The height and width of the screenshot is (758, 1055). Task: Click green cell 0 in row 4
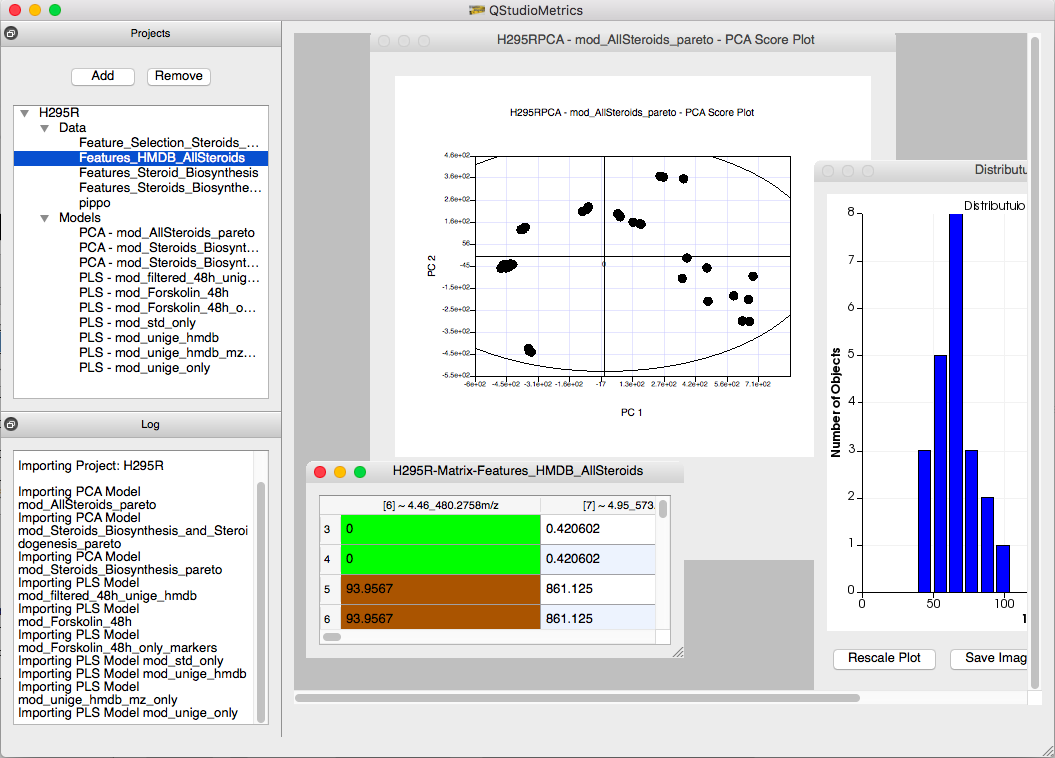click(x=441, y=559)
